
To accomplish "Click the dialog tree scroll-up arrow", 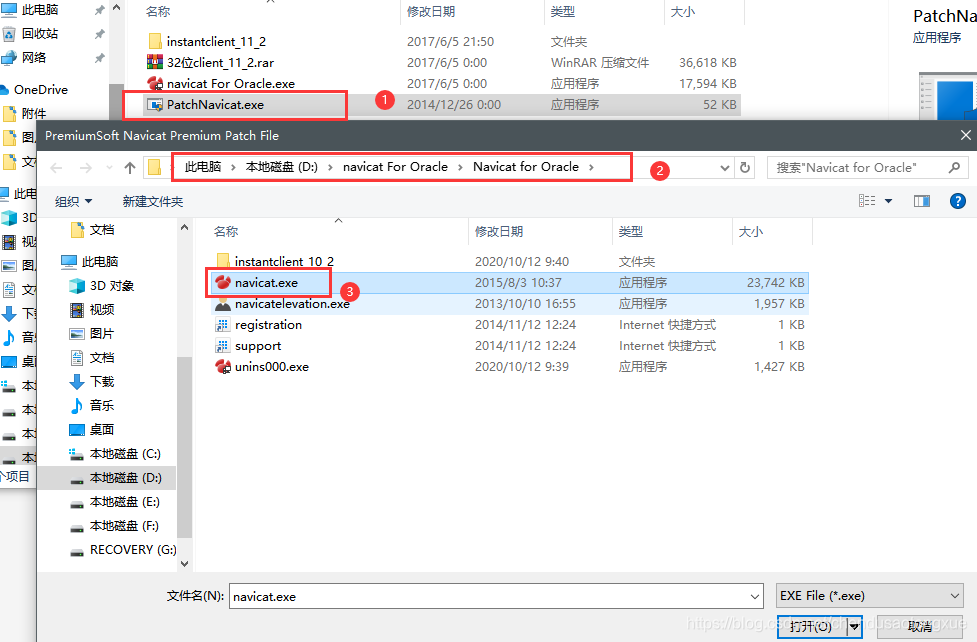I will point(184,228).
